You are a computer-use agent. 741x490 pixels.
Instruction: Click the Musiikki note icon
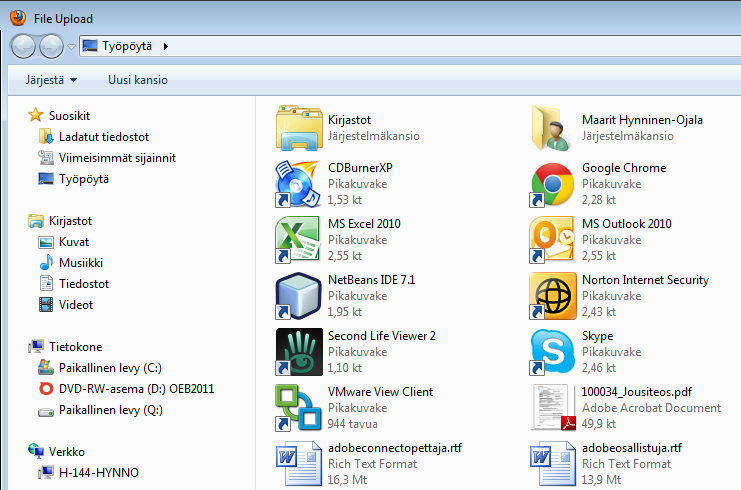point(46,262)
